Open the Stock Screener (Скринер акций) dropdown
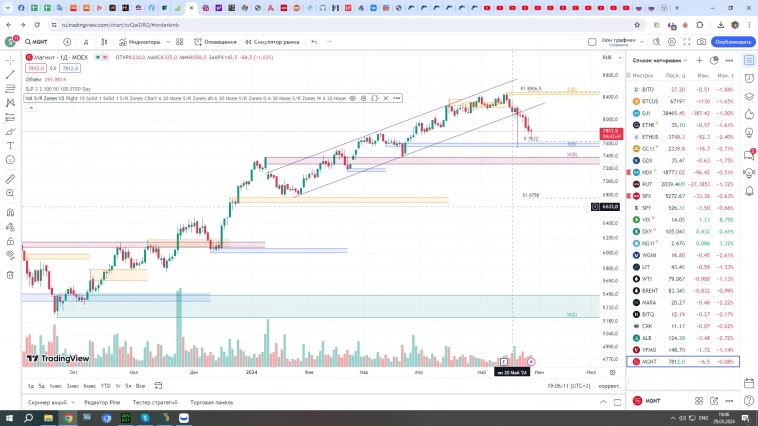This screenshot has height=426, width=758. (50, 402)
